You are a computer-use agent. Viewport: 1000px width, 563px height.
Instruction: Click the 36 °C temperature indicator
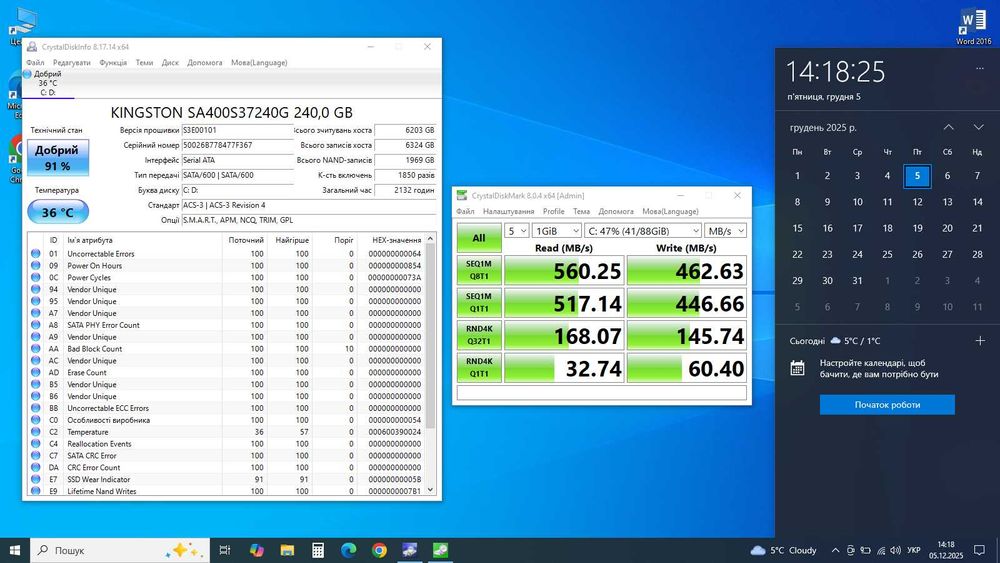(x=57, y=212)
